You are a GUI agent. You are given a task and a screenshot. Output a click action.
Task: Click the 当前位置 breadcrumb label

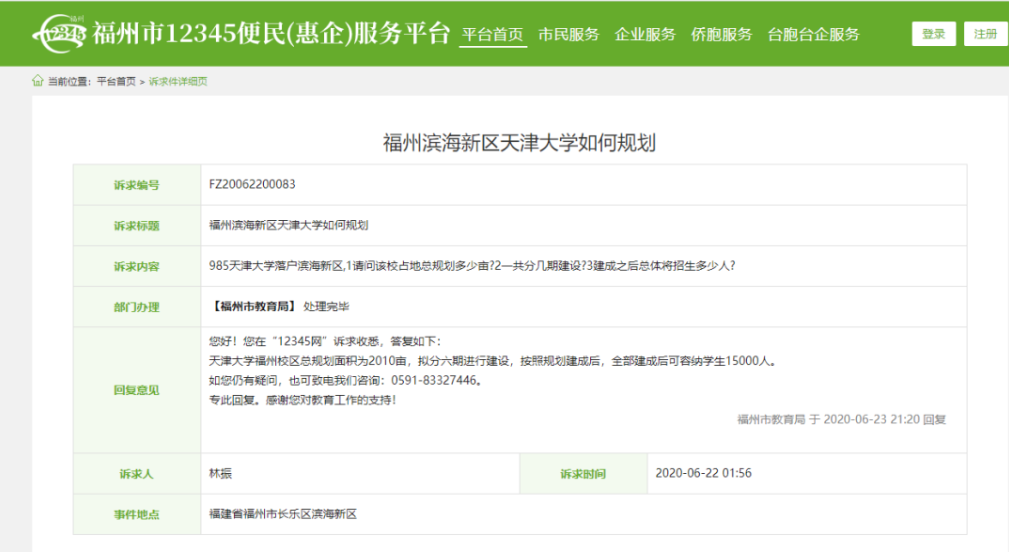click(x=69, y=82)
